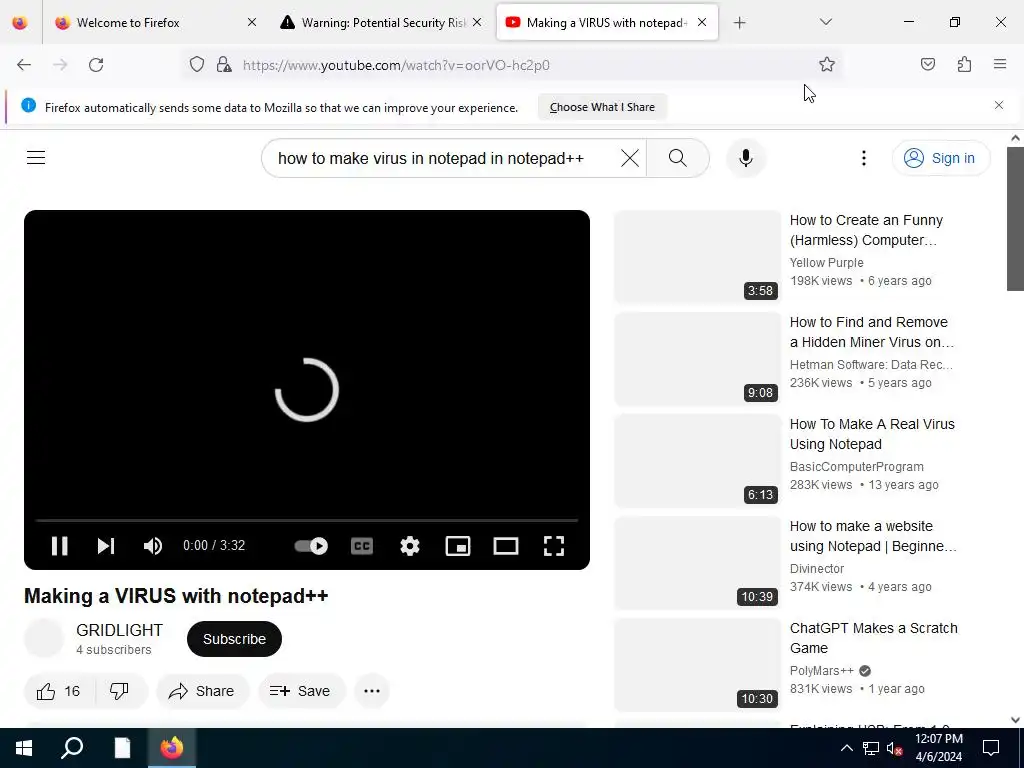Pause the video
The image size is (1024, 768).
[59, 546]
